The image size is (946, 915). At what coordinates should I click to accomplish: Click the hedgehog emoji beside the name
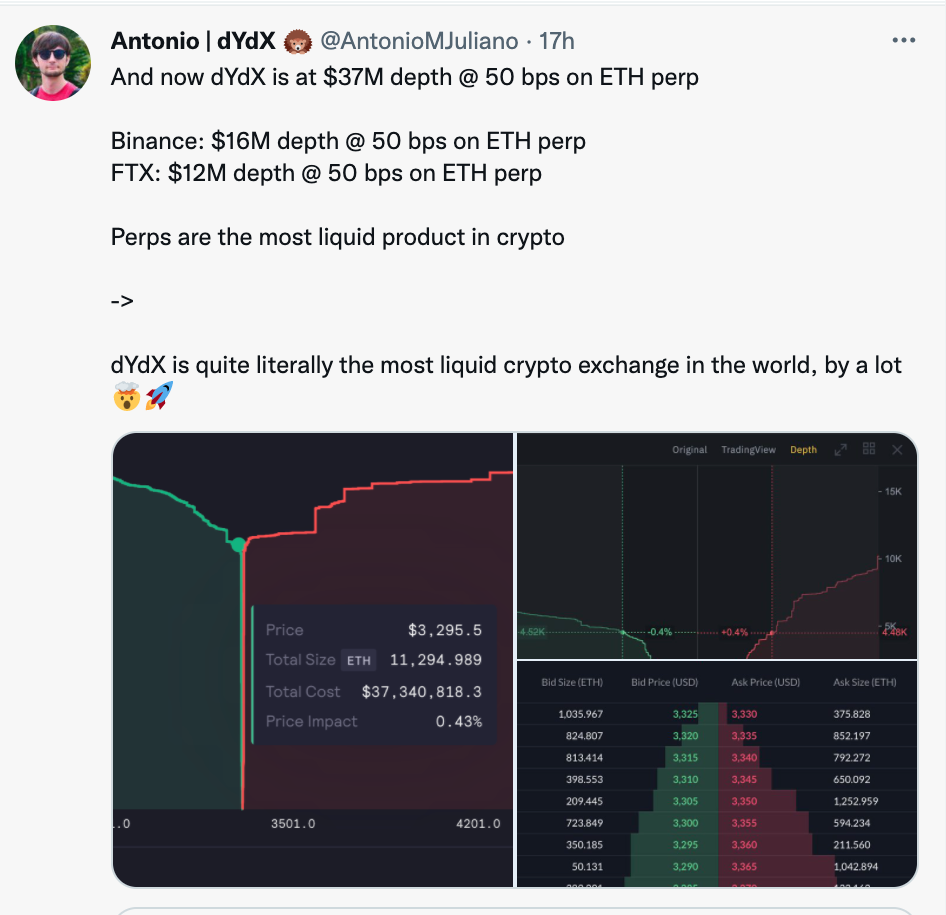tap(297, 42)
